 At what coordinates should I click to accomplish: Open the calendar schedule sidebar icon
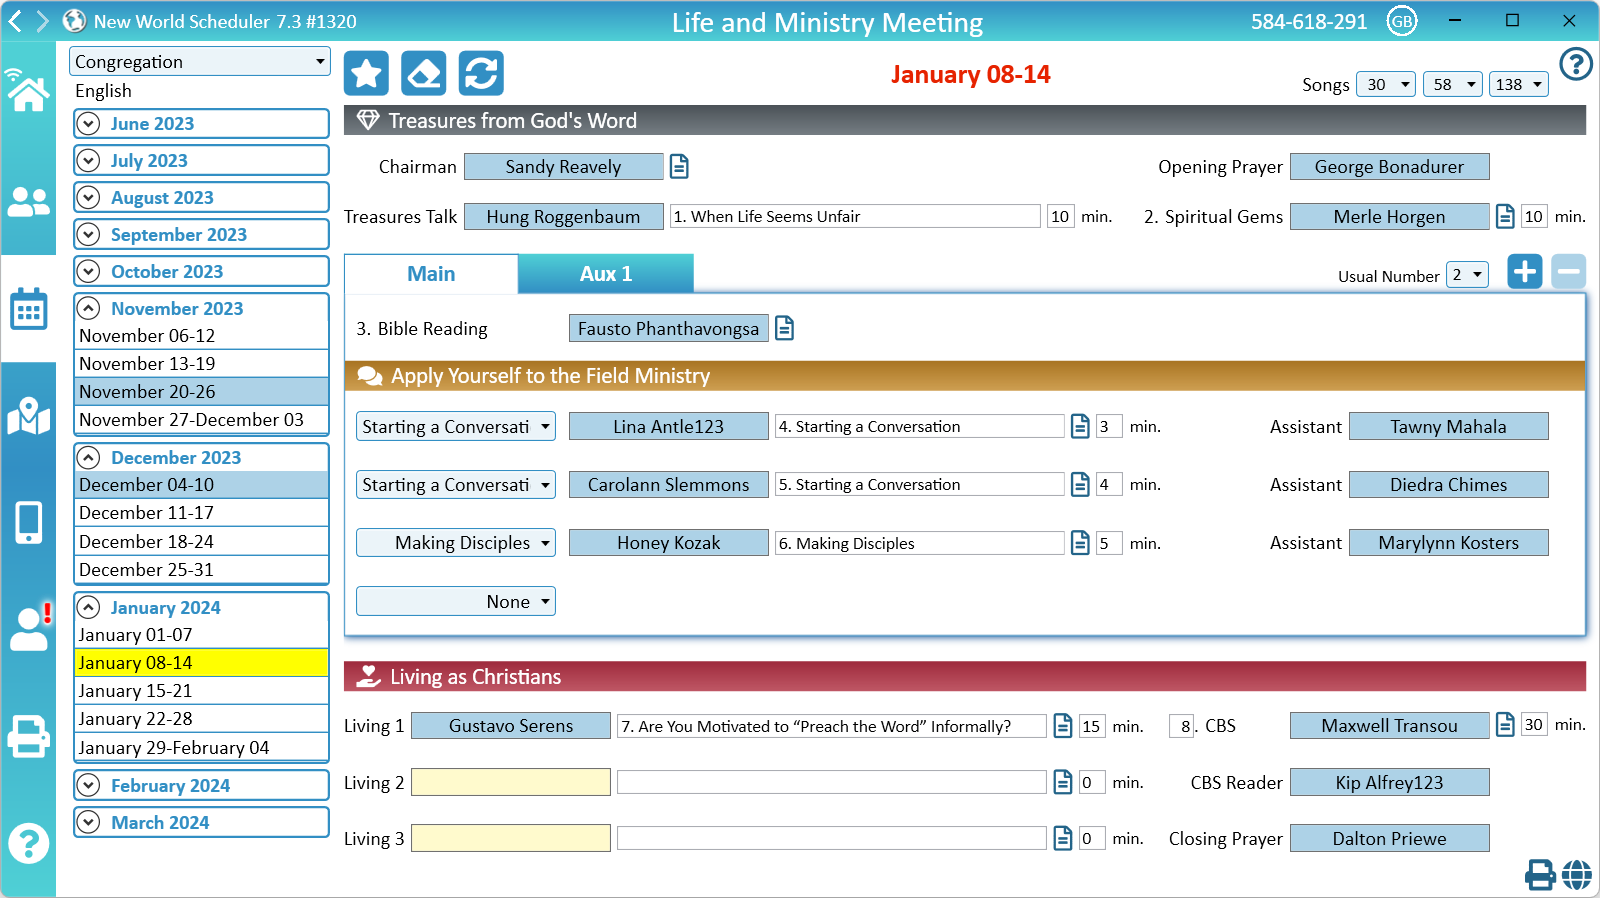pyautogui.click(x=28, y=309)
